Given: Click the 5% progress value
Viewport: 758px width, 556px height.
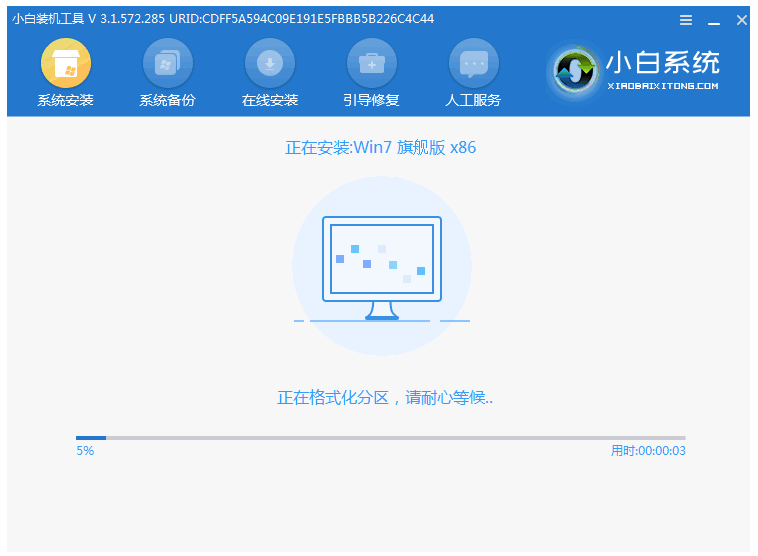Looking at the screenshot, I should point(85,451).
